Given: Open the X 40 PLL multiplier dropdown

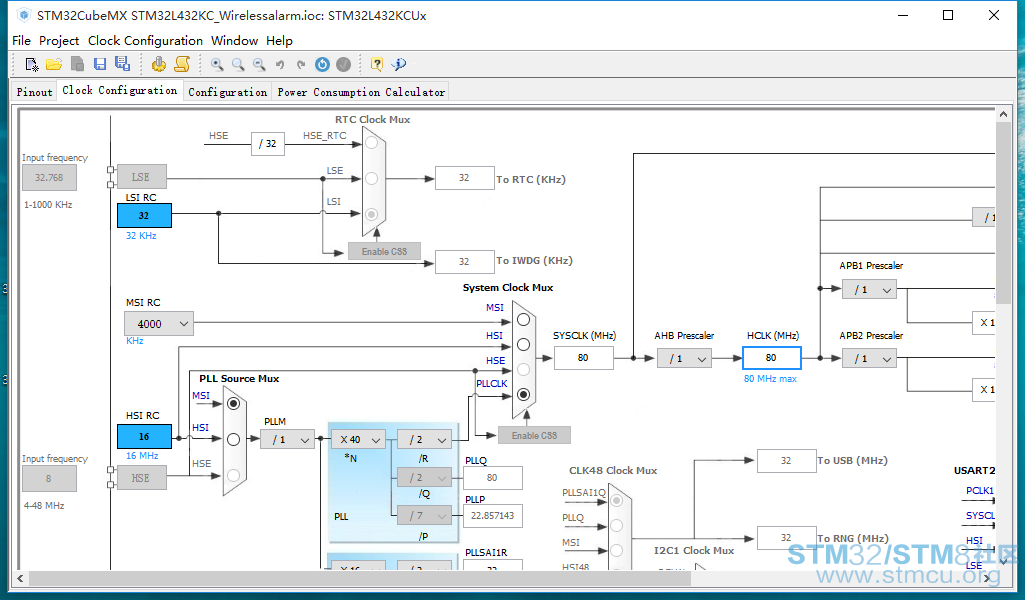Looking at the screenshot, I should pyautogui.click(x=358, y=440).
